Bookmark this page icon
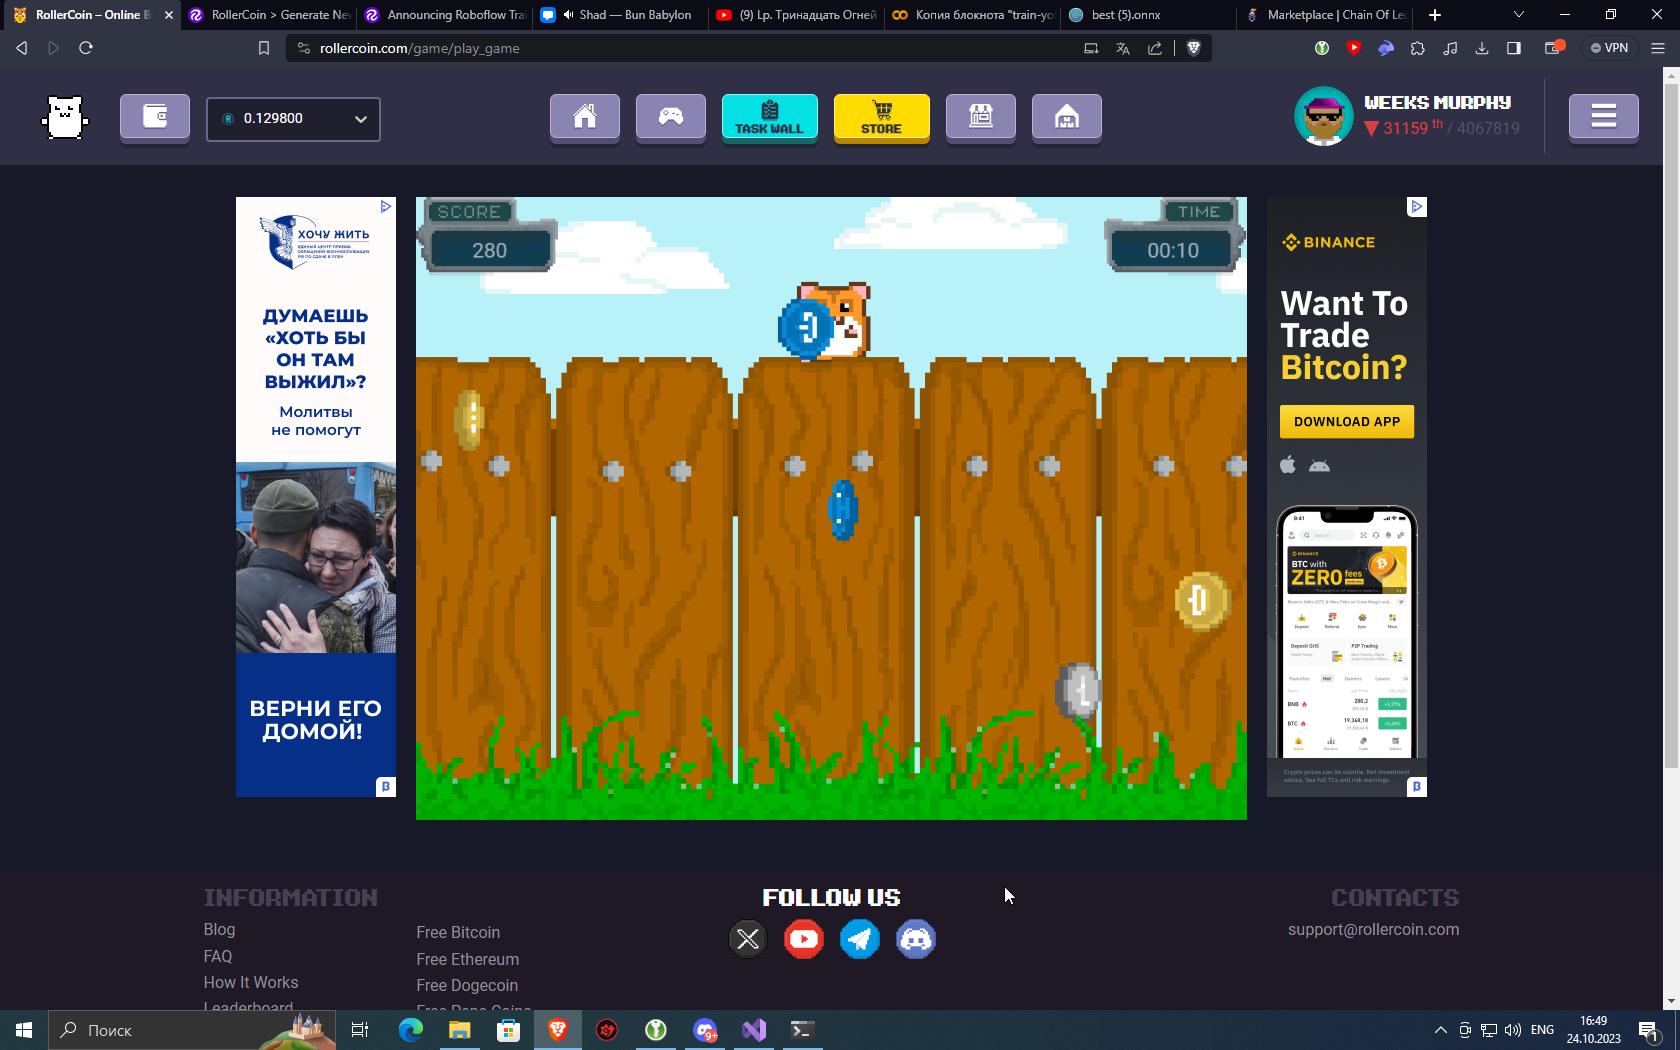The image size is (1680, 1050). pyautogui.click(x=264, y=48)
